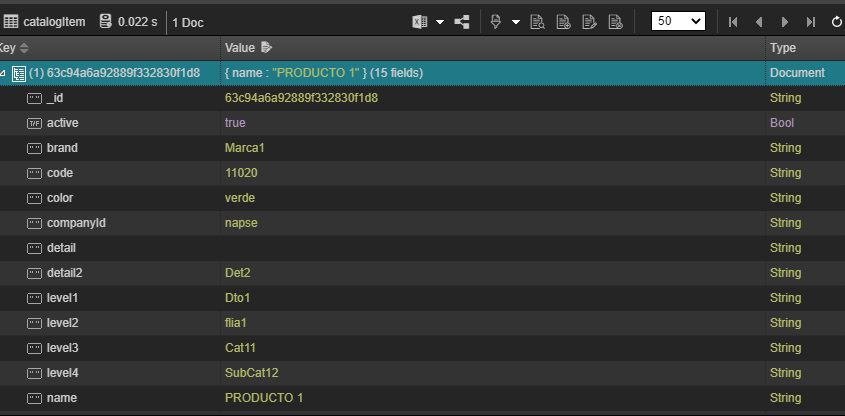Select the active field row

point(63,123)
